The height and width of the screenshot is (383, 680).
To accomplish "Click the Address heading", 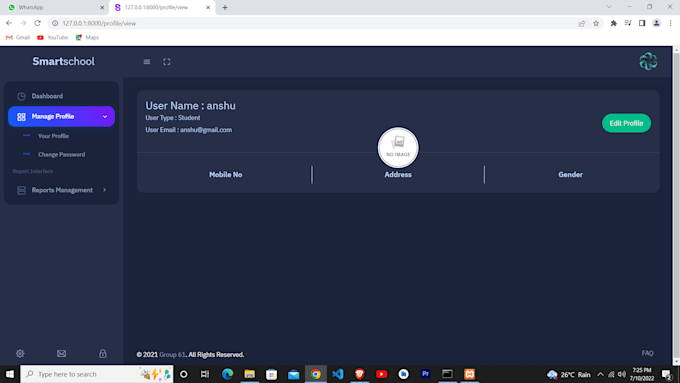I will click(x=398, y=175).
